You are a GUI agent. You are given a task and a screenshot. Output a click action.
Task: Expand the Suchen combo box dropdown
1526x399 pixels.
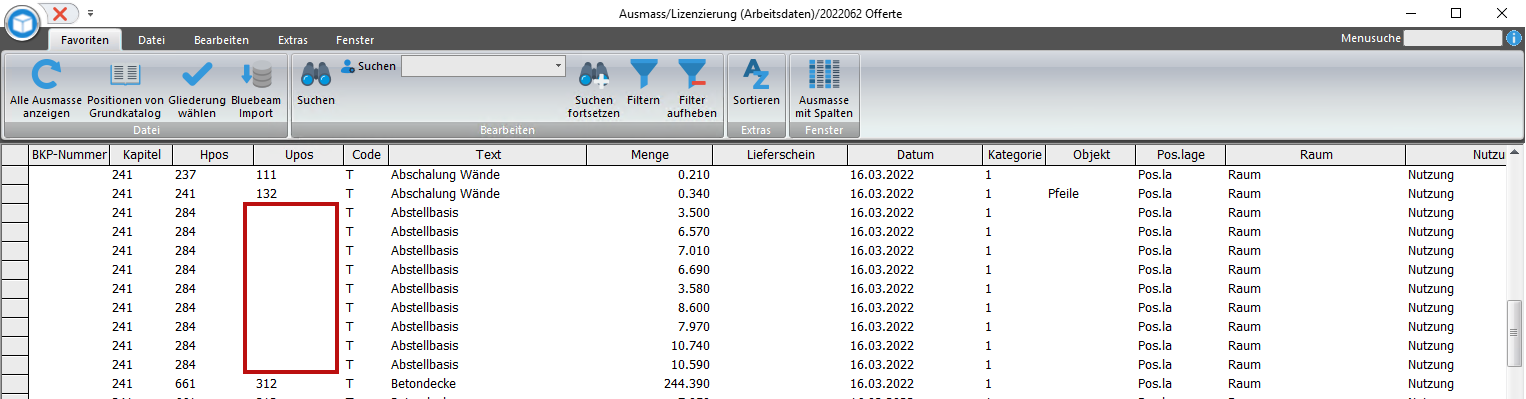coord(558,66)
